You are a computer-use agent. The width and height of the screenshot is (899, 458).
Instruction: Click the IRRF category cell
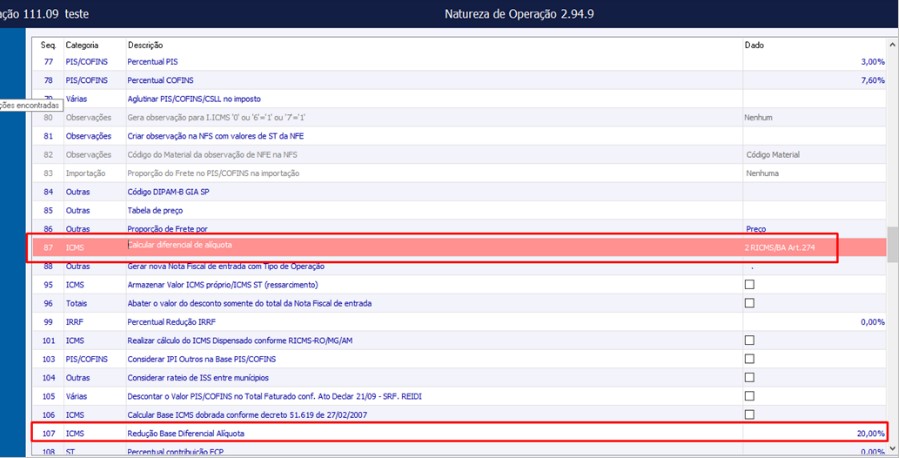coord(75,322)
